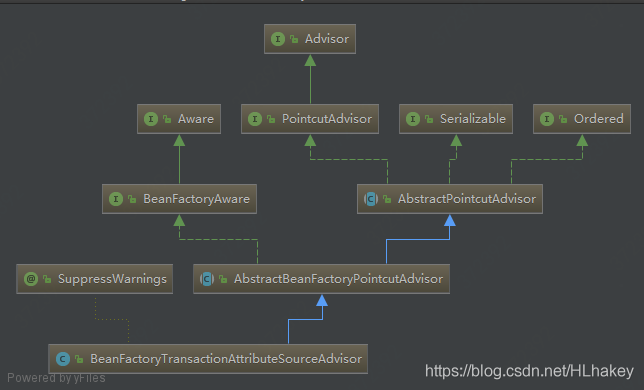Click the interface icon on the Advisor node
Screen dimensions: 644x390
[x=278, y=39]
